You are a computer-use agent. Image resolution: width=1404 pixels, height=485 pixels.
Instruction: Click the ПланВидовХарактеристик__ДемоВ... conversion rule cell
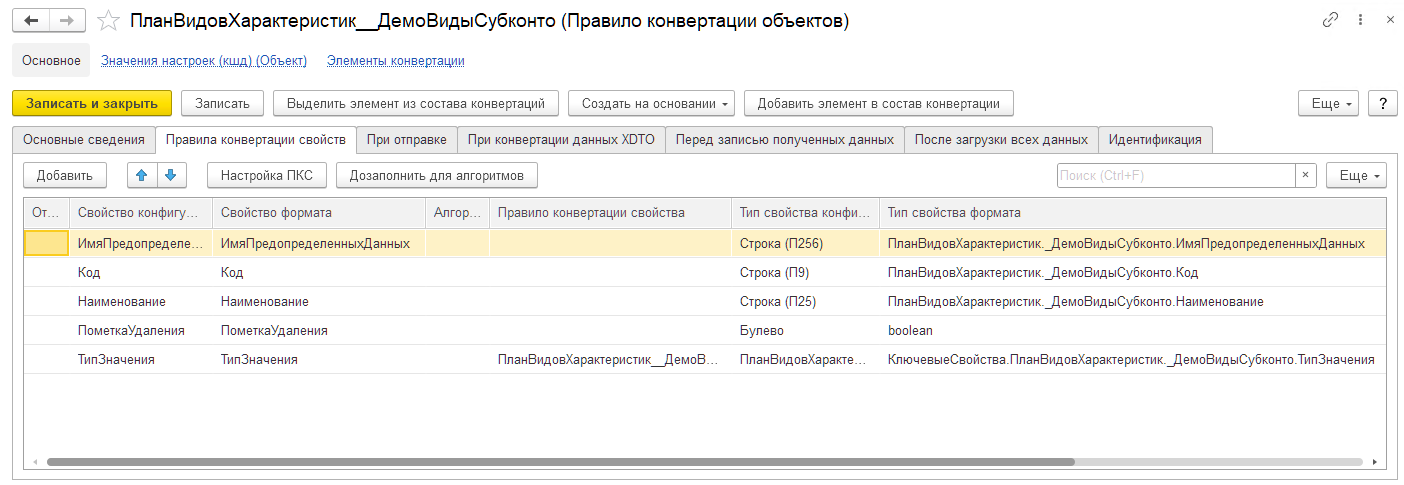610,359
